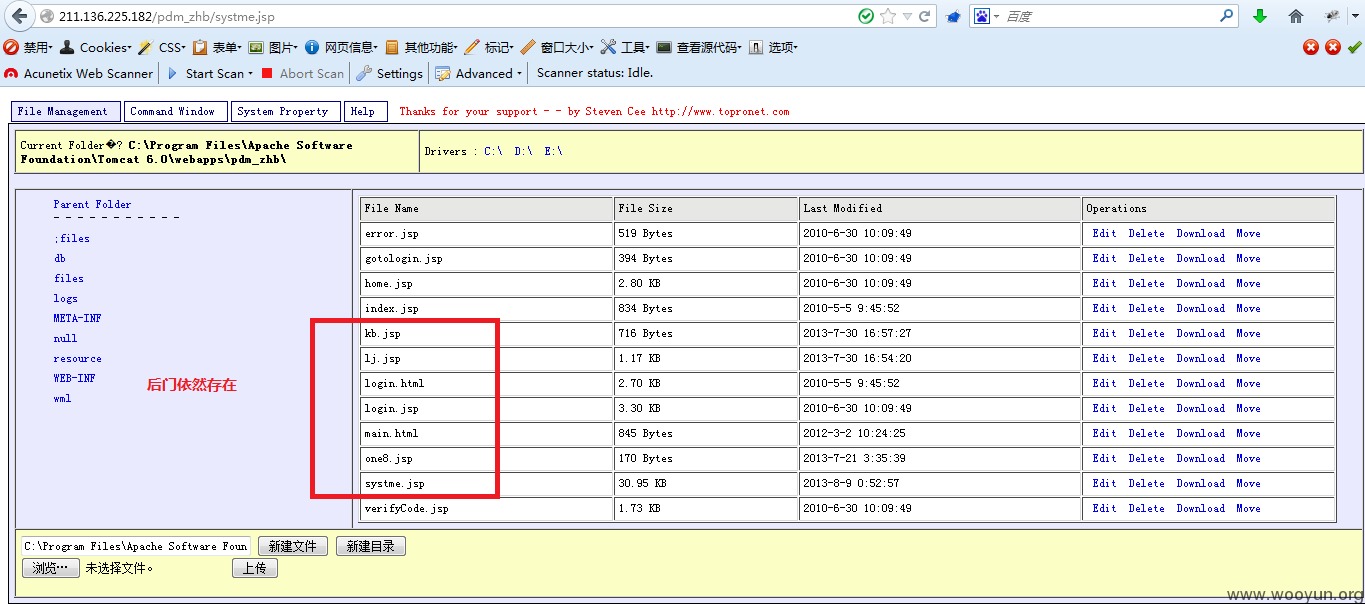1365x604 pixels.
Task: Open the Cookies developer toolbar menu
Action: [96, 47]
